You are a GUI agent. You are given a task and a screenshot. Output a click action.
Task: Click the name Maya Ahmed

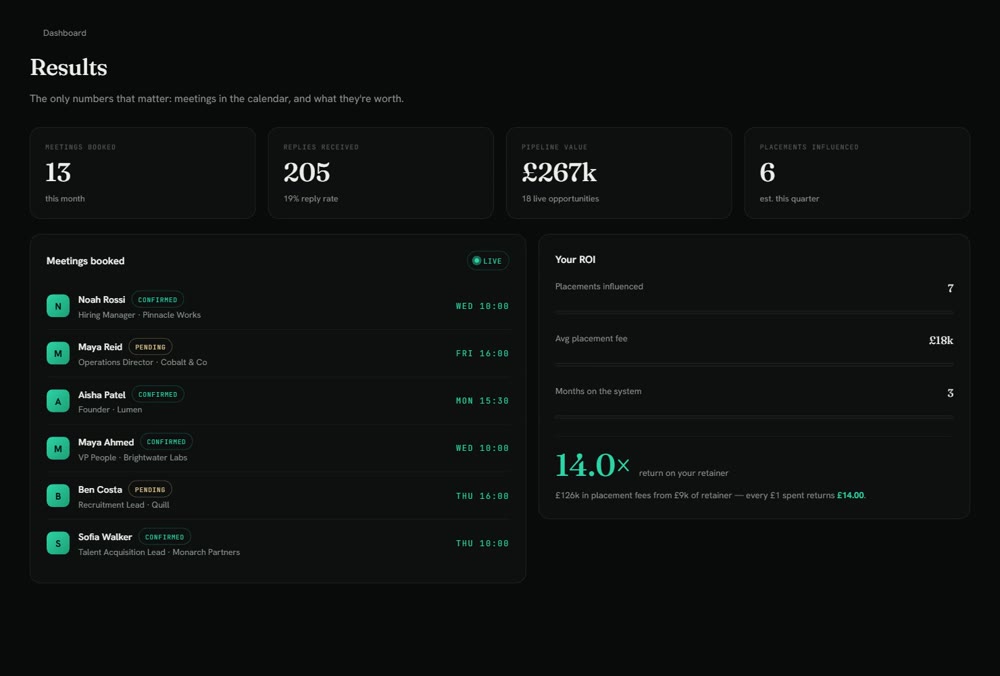coord(106,442)
